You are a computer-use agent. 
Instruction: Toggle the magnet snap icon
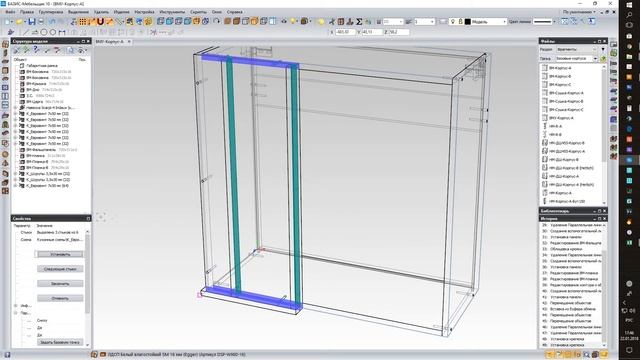point(100,22)
